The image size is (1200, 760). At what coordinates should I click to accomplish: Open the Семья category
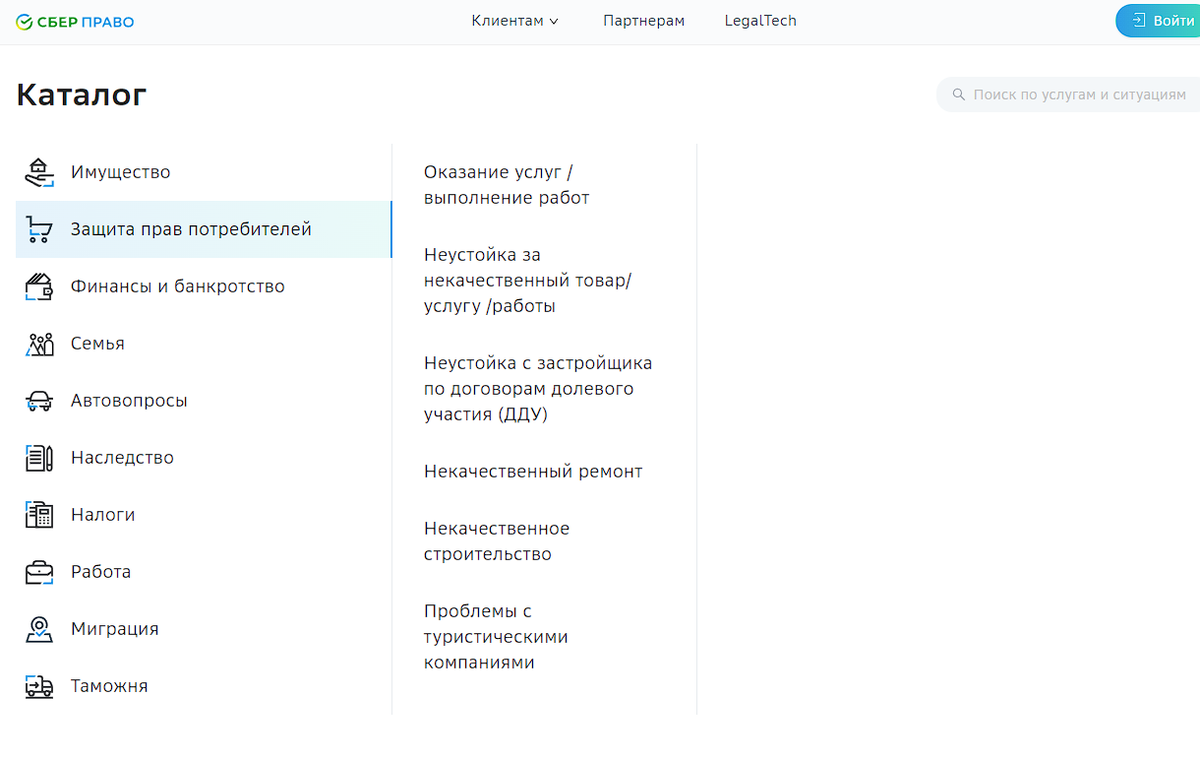[x=204, y=343]
